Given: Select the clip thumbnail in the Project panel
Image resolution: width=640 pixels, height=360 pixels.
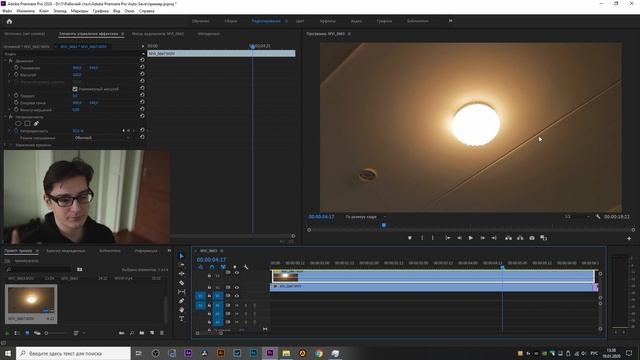Looking at the screenshot, I should click(x=31, y=300).
